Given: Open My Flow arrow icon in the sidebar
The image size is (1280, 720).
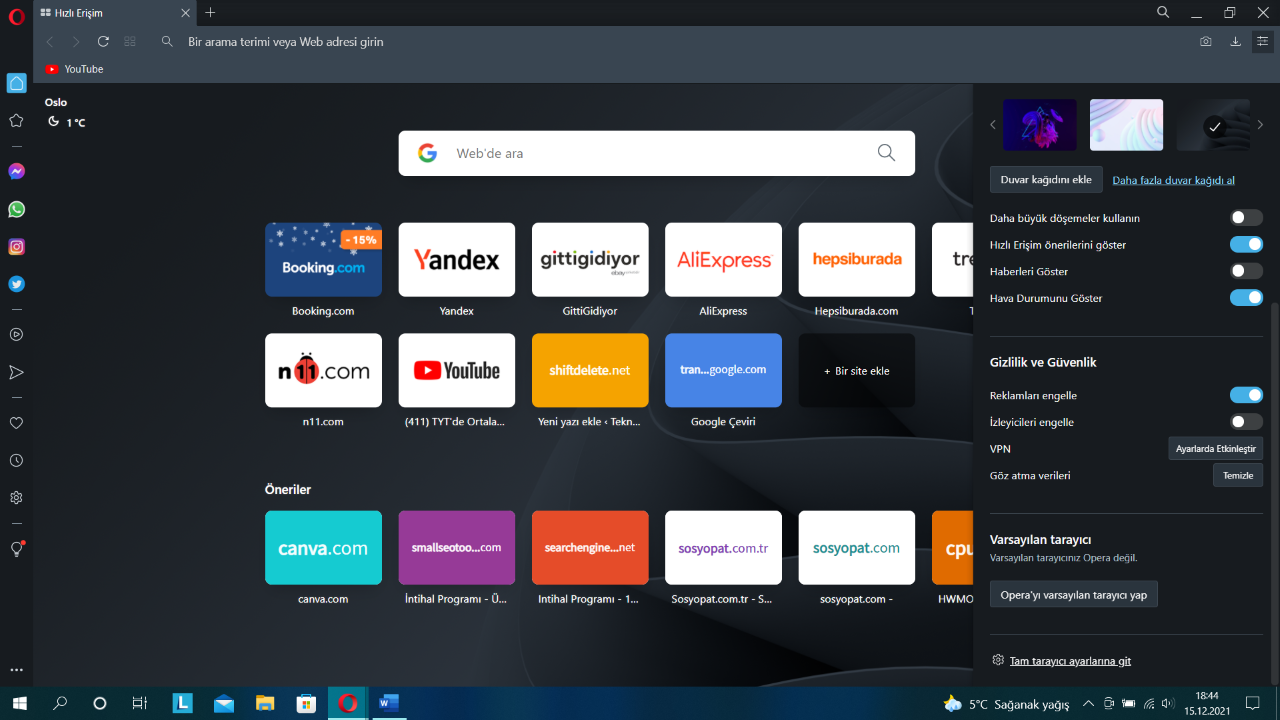Looking at the screenshot, I should [16, 372].
